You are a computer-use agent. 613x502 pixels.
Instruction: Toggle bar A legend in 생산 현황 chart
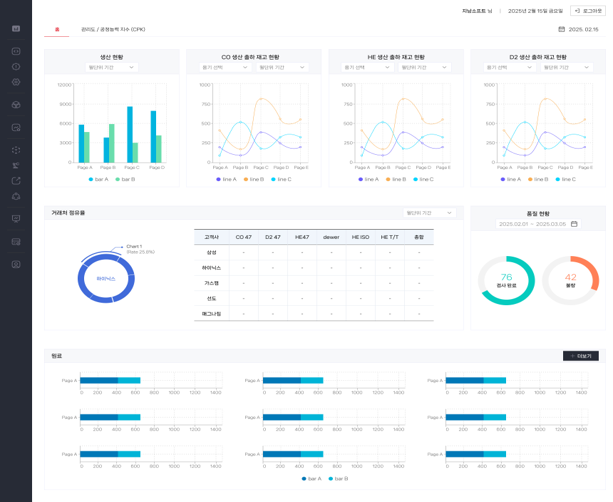(x=102, y=179)
